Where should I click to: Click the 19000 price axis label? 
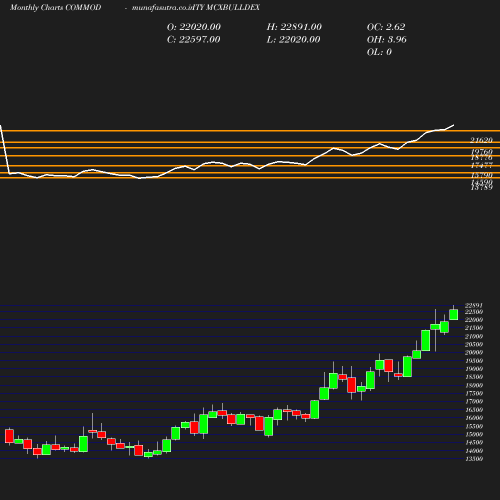[474, 369]
